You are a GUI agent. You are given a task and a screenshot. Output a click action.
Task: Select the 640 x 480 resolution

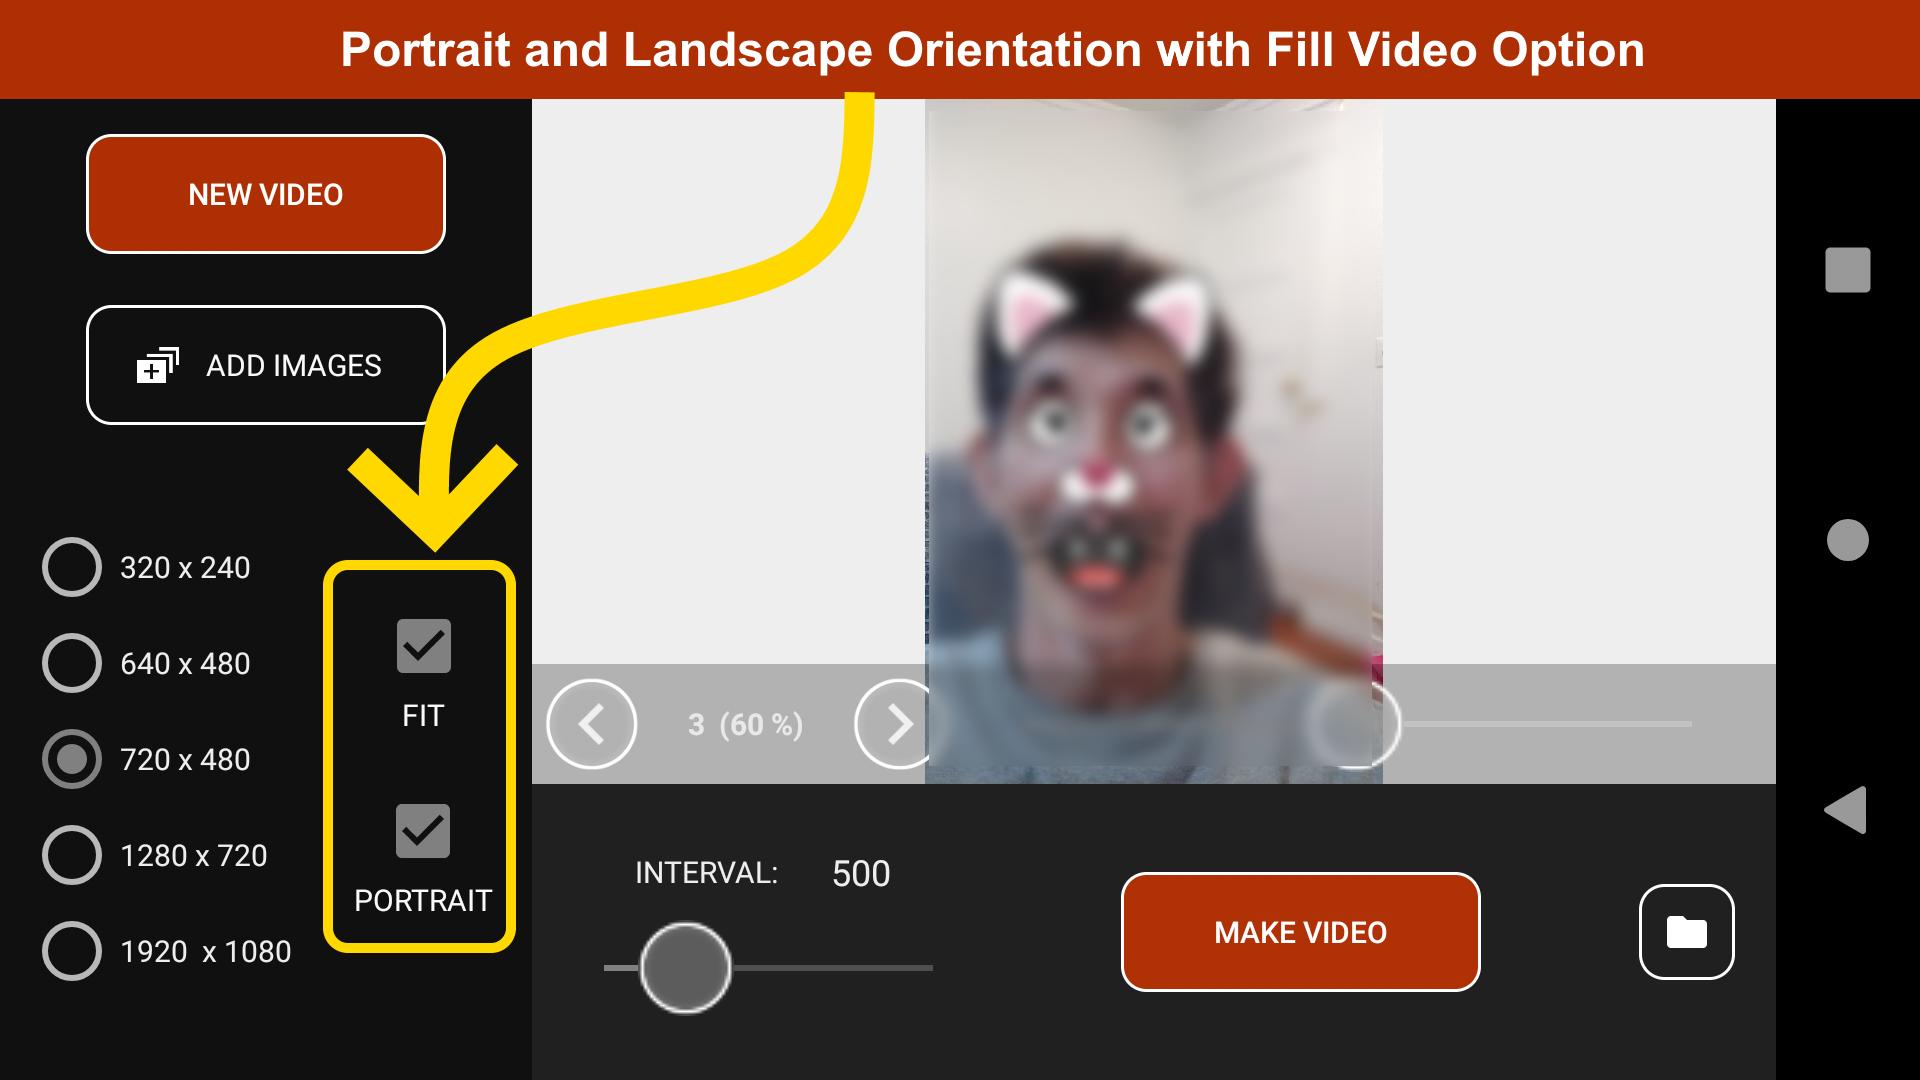(x=72, y=663)
